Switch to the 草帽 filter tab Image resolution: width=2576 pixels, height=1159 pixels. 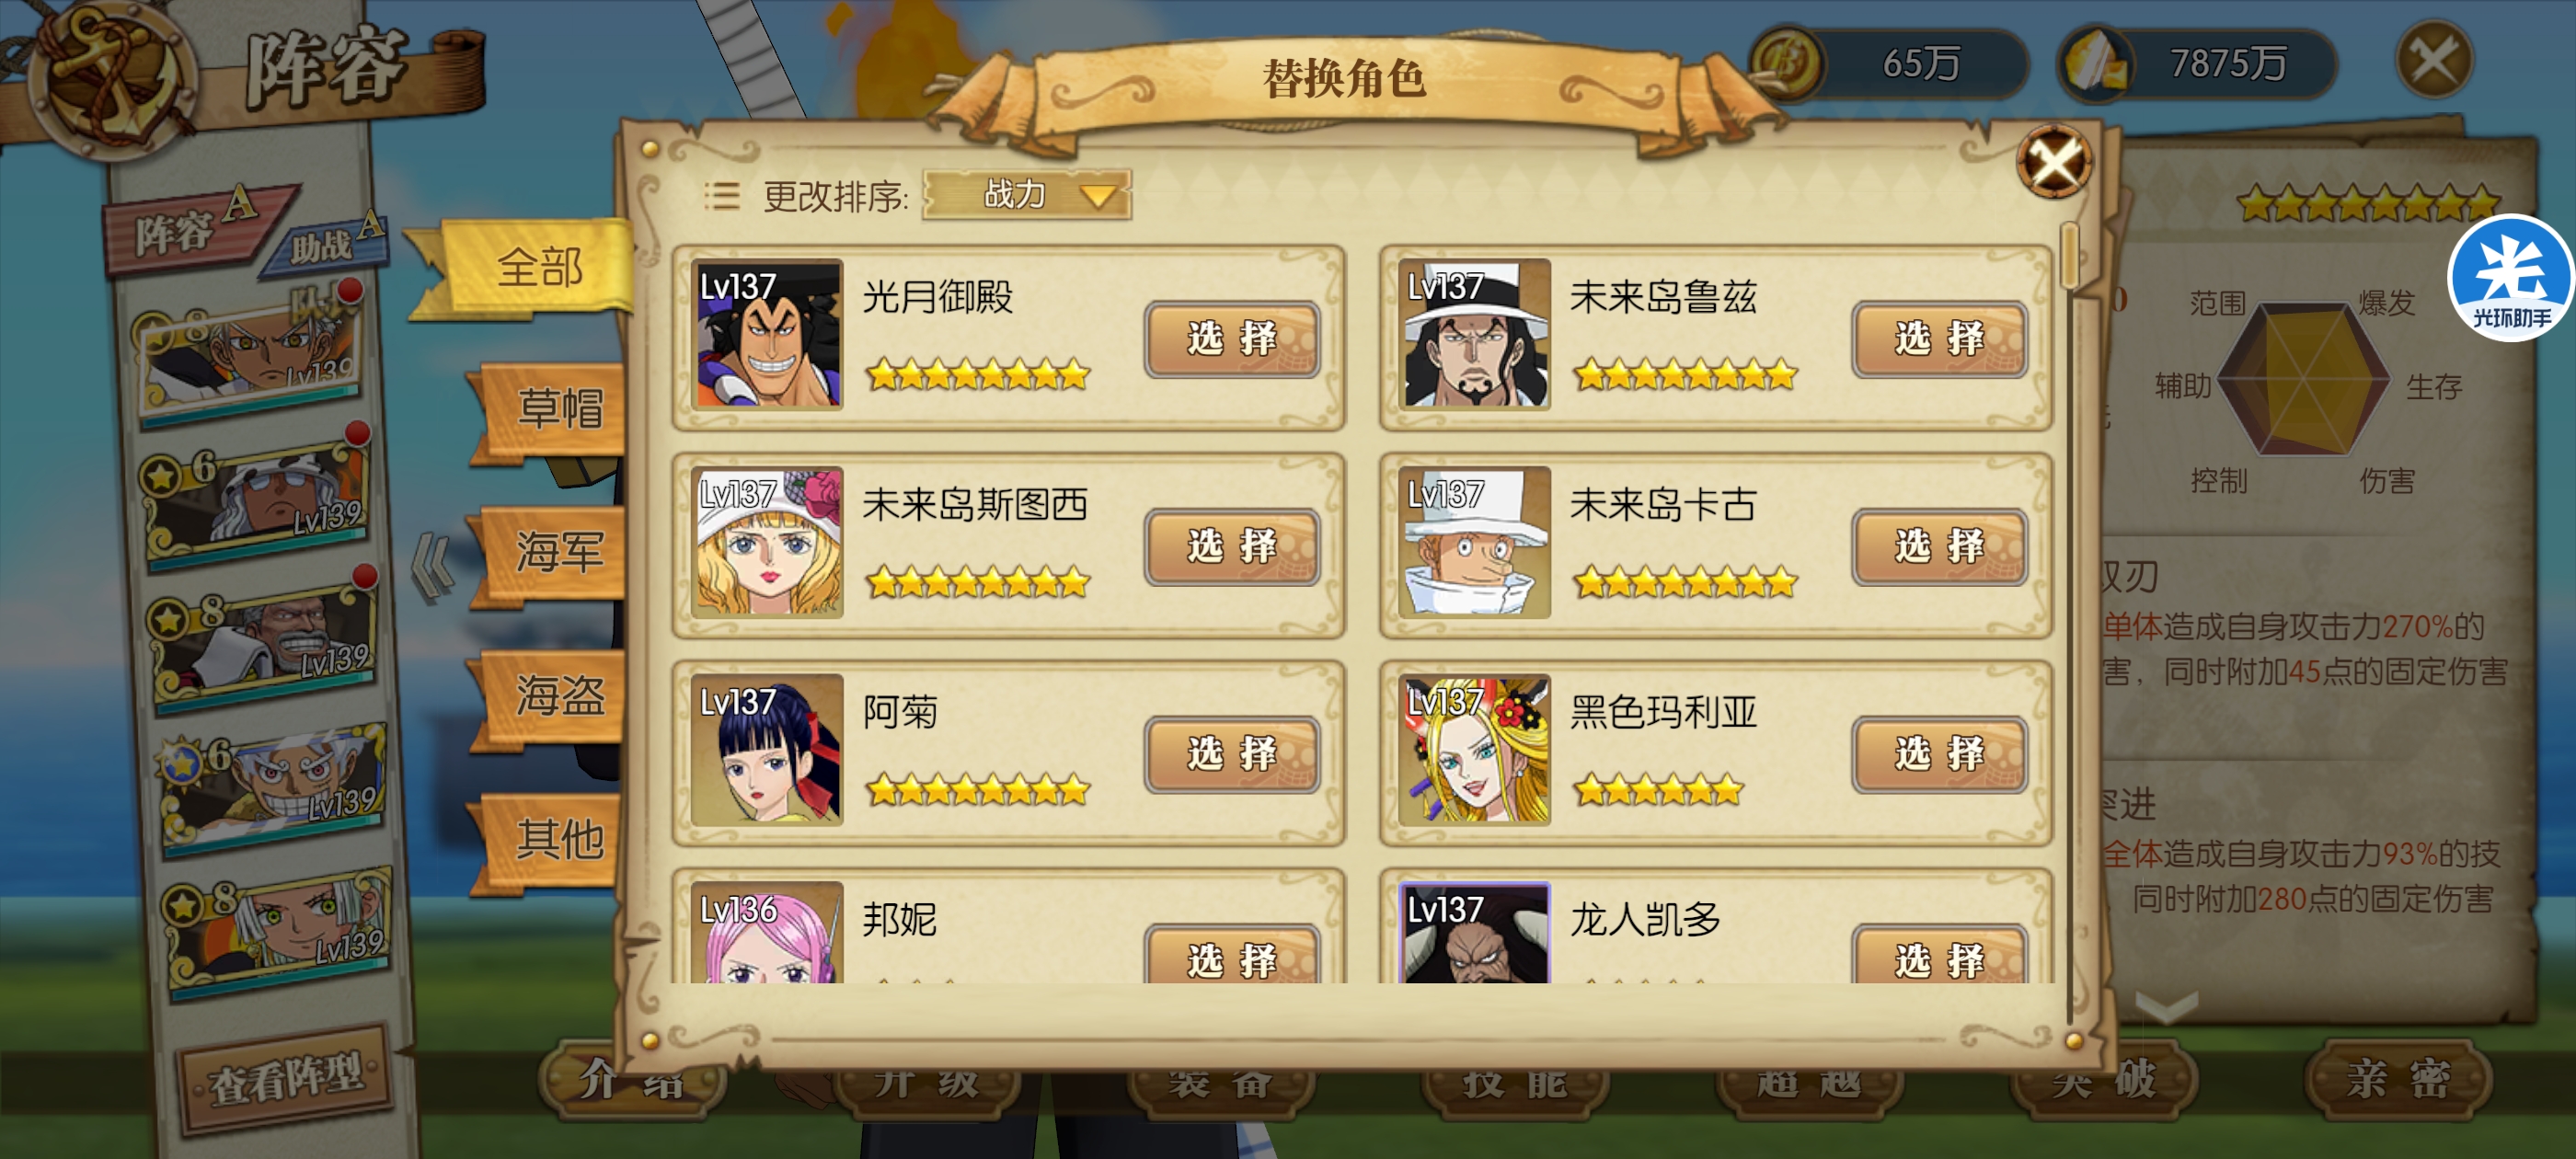click(554, 408)
